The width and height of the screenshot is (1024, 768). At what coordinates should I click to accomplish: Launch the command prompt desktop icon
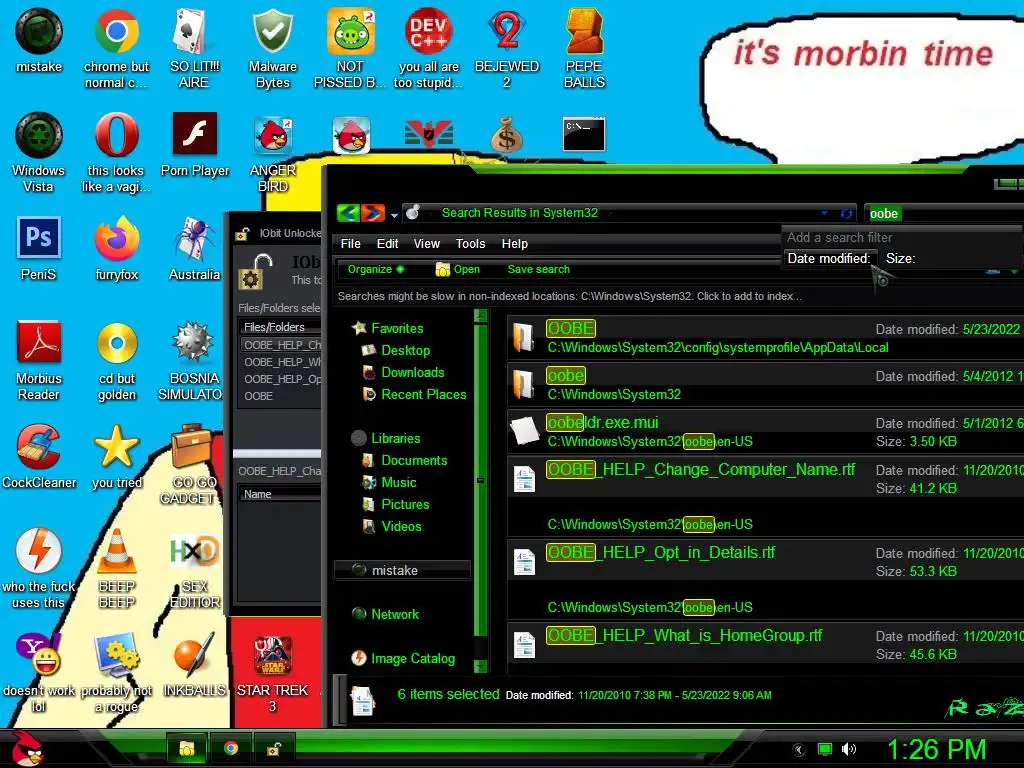pyautogui.click(x=584, y=134)
